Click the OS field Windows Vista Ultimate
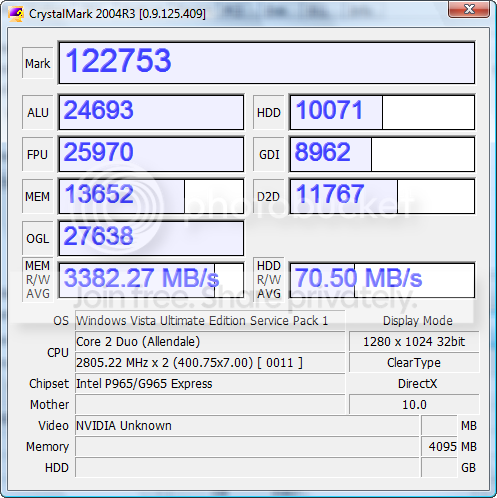The width and height of the screenshot is (497, 498). 210,321
